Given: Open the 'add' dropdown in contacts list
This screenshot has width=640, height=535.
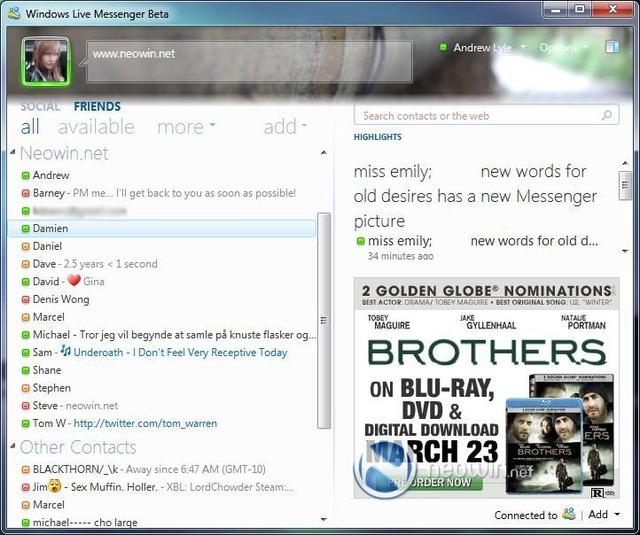Looking at the screenshot, I should coord(284,127).
